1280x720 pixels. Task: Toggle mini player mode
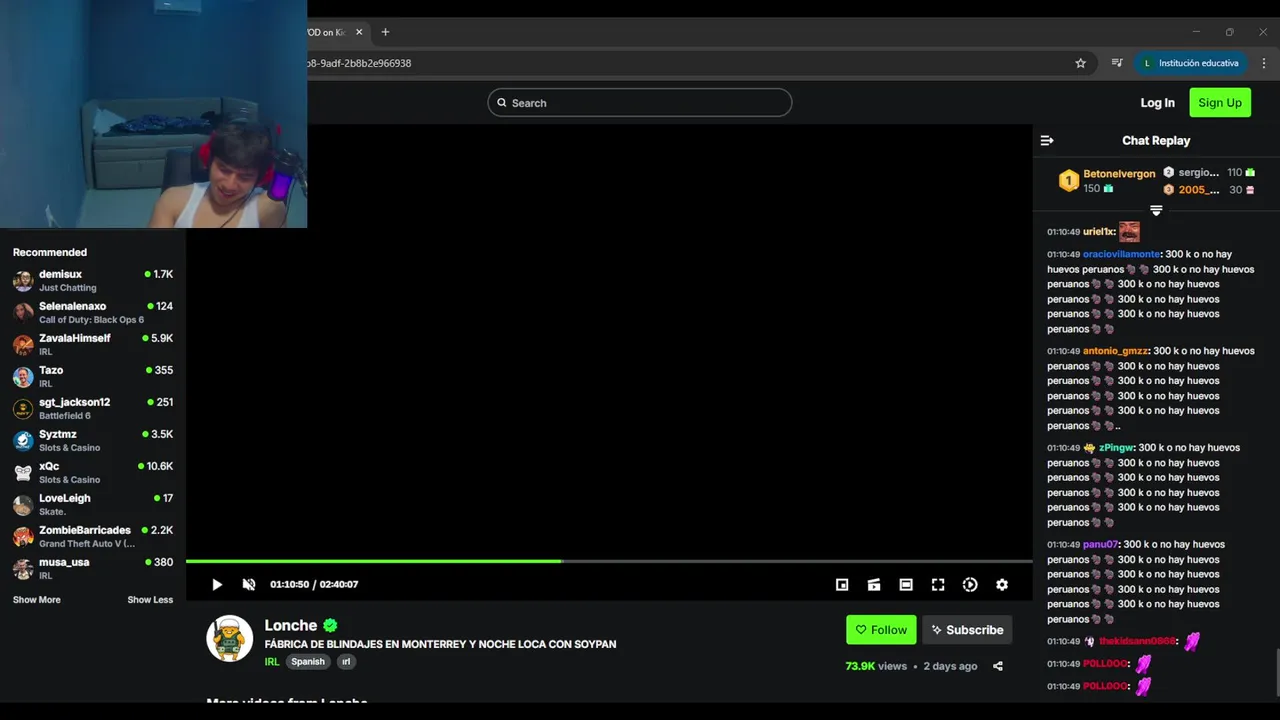[842, 585]
